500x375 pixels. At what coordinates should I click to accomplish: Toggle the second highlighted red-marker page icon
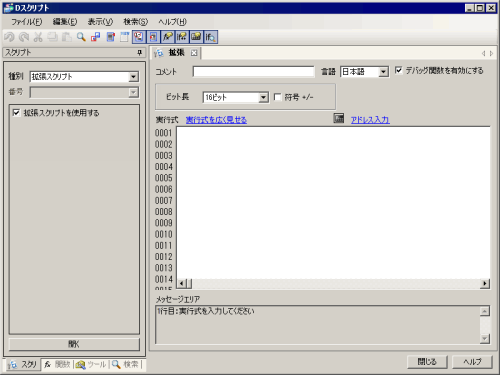153,37
